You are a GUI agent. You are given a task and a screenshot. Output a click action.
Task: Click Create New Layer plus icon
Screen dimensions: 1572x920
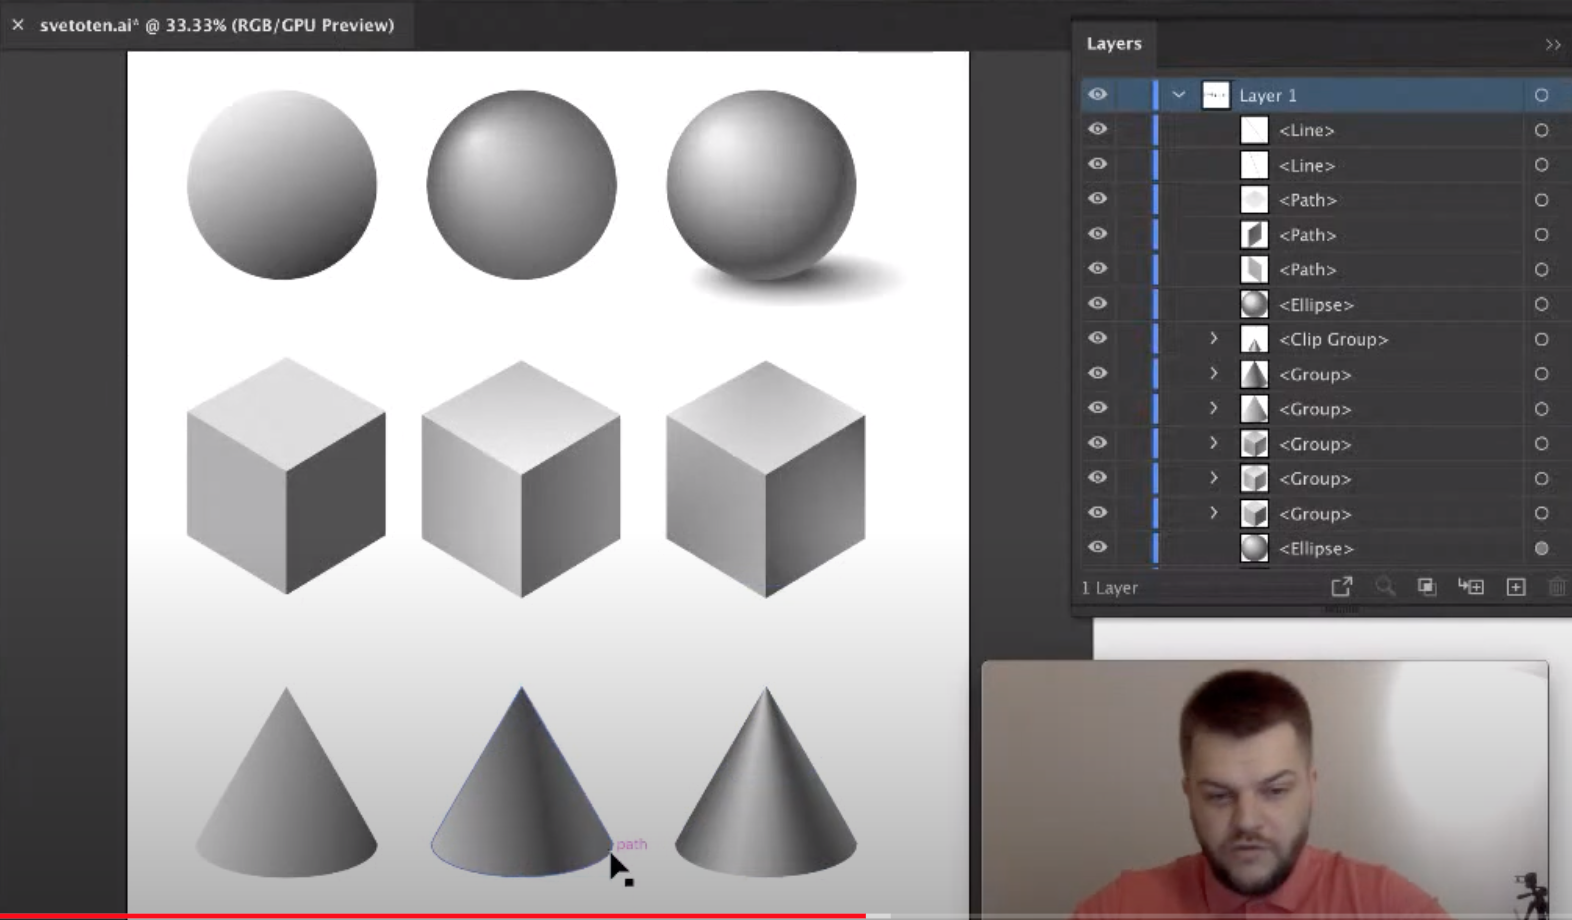point(1516,587)
